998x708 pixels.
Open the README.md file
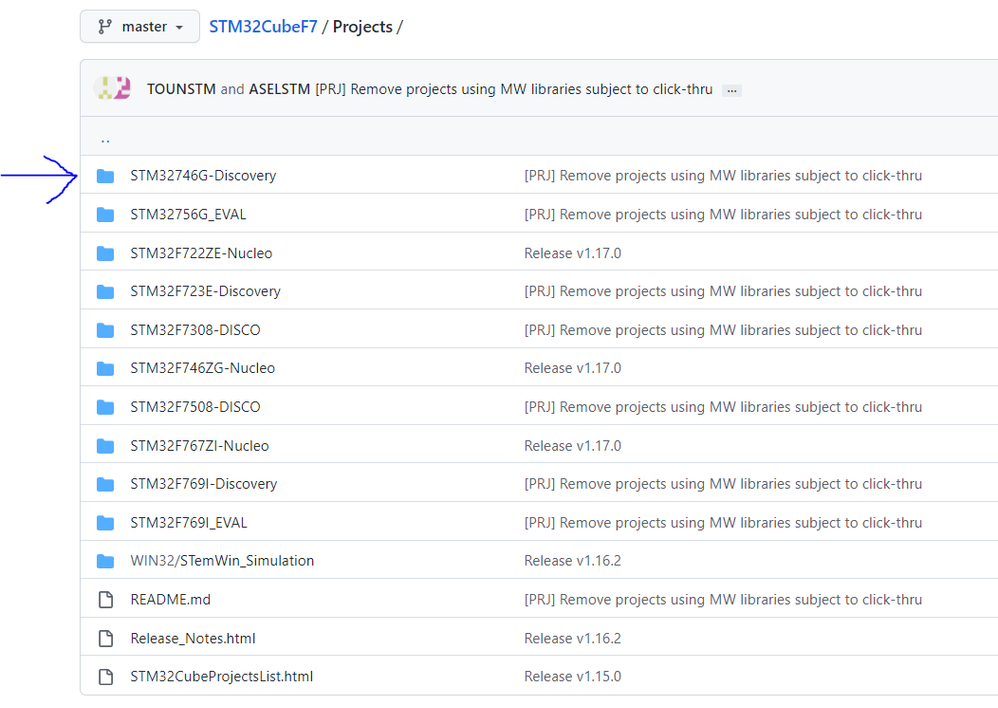point(170,600)
